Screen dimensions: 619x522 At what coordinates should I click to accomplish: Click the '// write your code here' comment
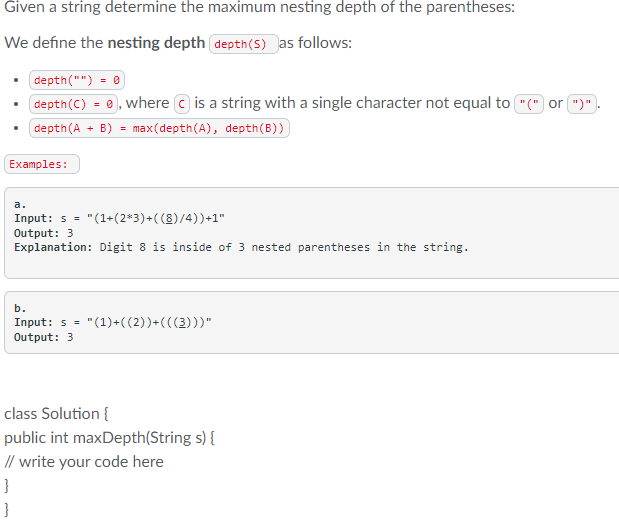(x=84, y=462)
